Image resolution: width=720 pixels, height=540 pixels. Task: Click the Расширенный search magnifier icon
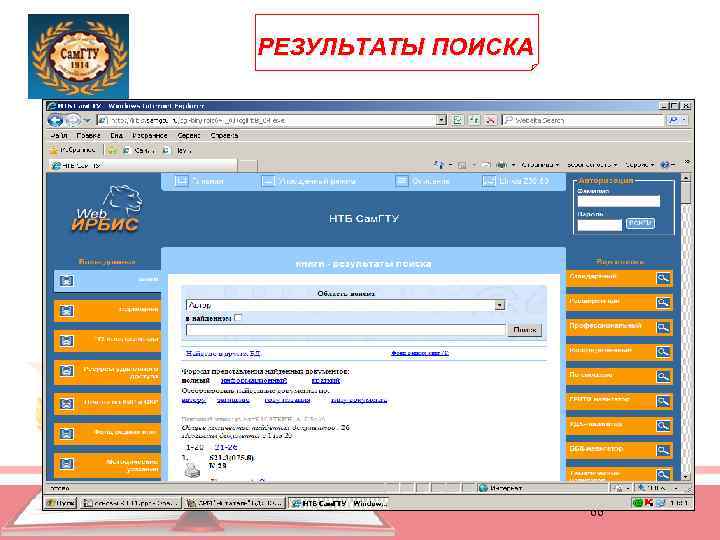coord(663,303)
